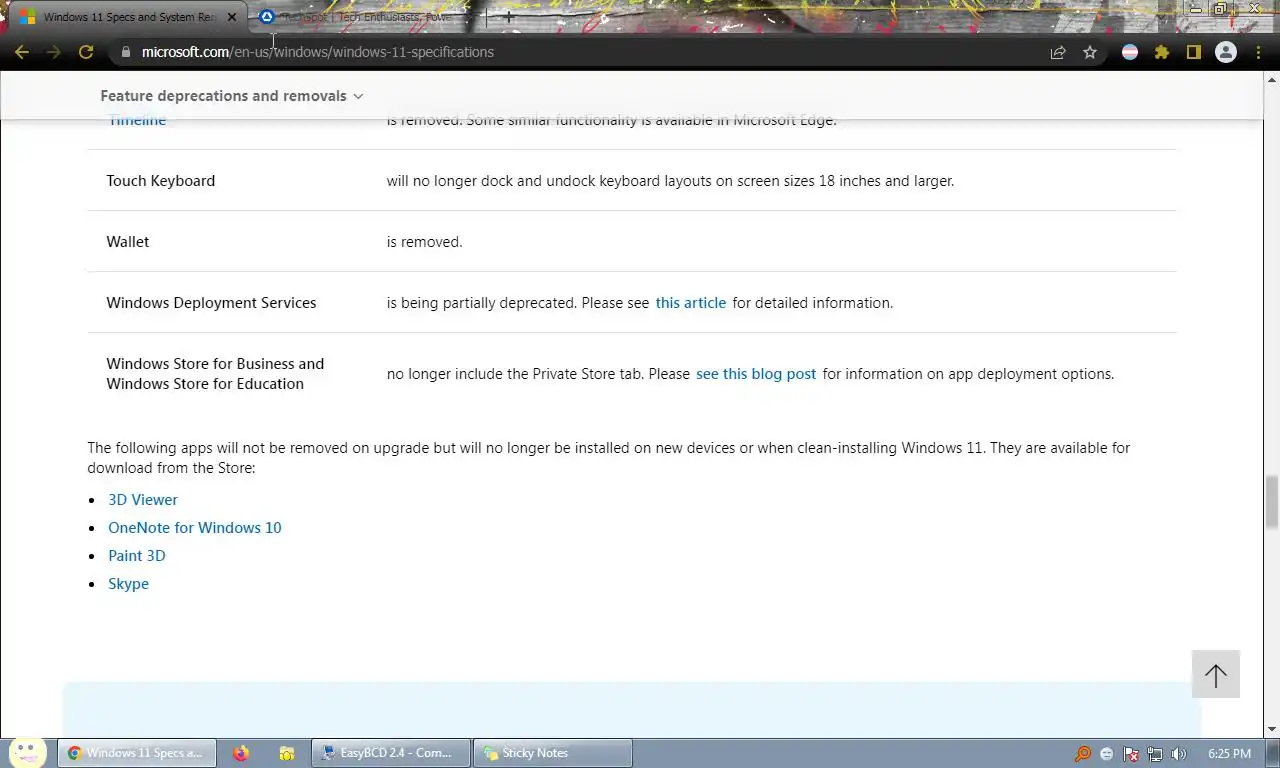Screen dimensions: 1280x768
Task: Click the 'Wallet' row label
Action: [x=128, y=242]
